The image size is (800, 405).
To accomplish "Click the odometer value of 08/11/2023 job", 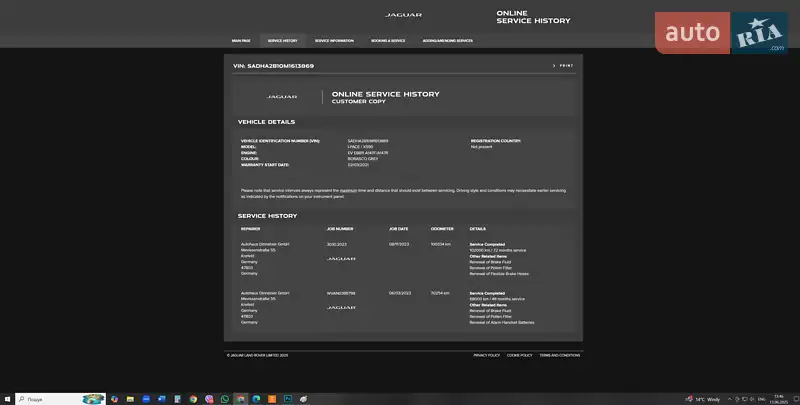I will (x=440, y=244).
